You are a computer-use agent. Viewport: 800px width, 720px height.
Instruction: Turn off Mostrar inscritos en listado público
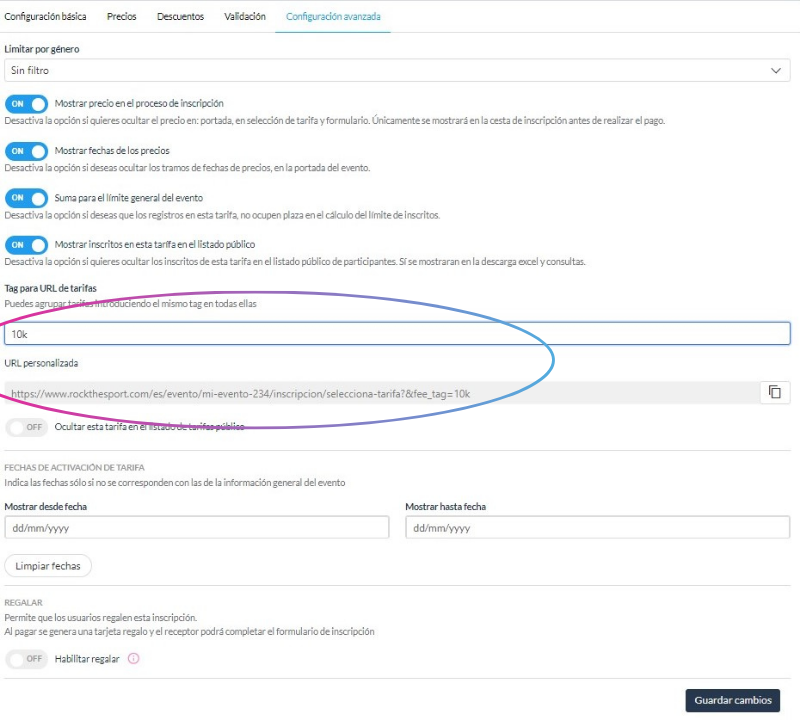27,245
